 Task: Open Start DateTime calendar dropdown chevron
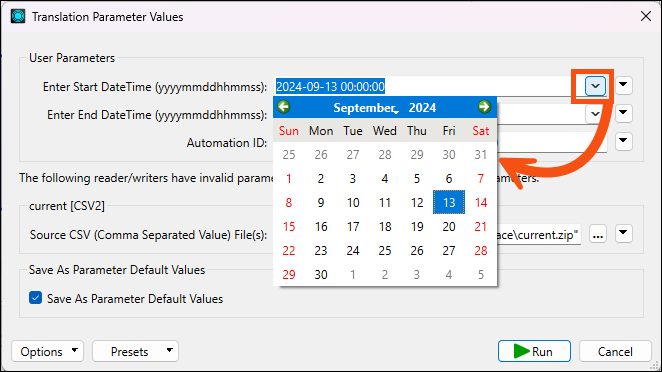(x=595, y=86)
